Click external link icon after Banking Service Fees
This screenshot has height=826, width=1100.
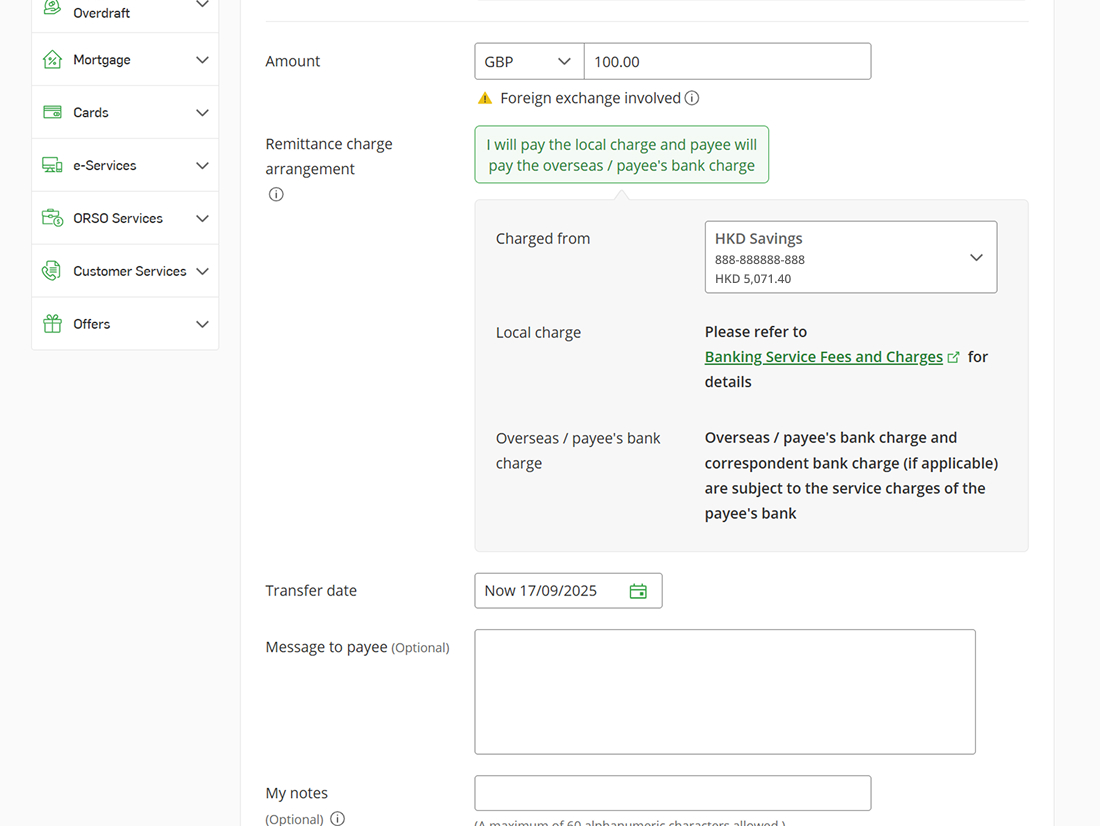tap(954, 356)
